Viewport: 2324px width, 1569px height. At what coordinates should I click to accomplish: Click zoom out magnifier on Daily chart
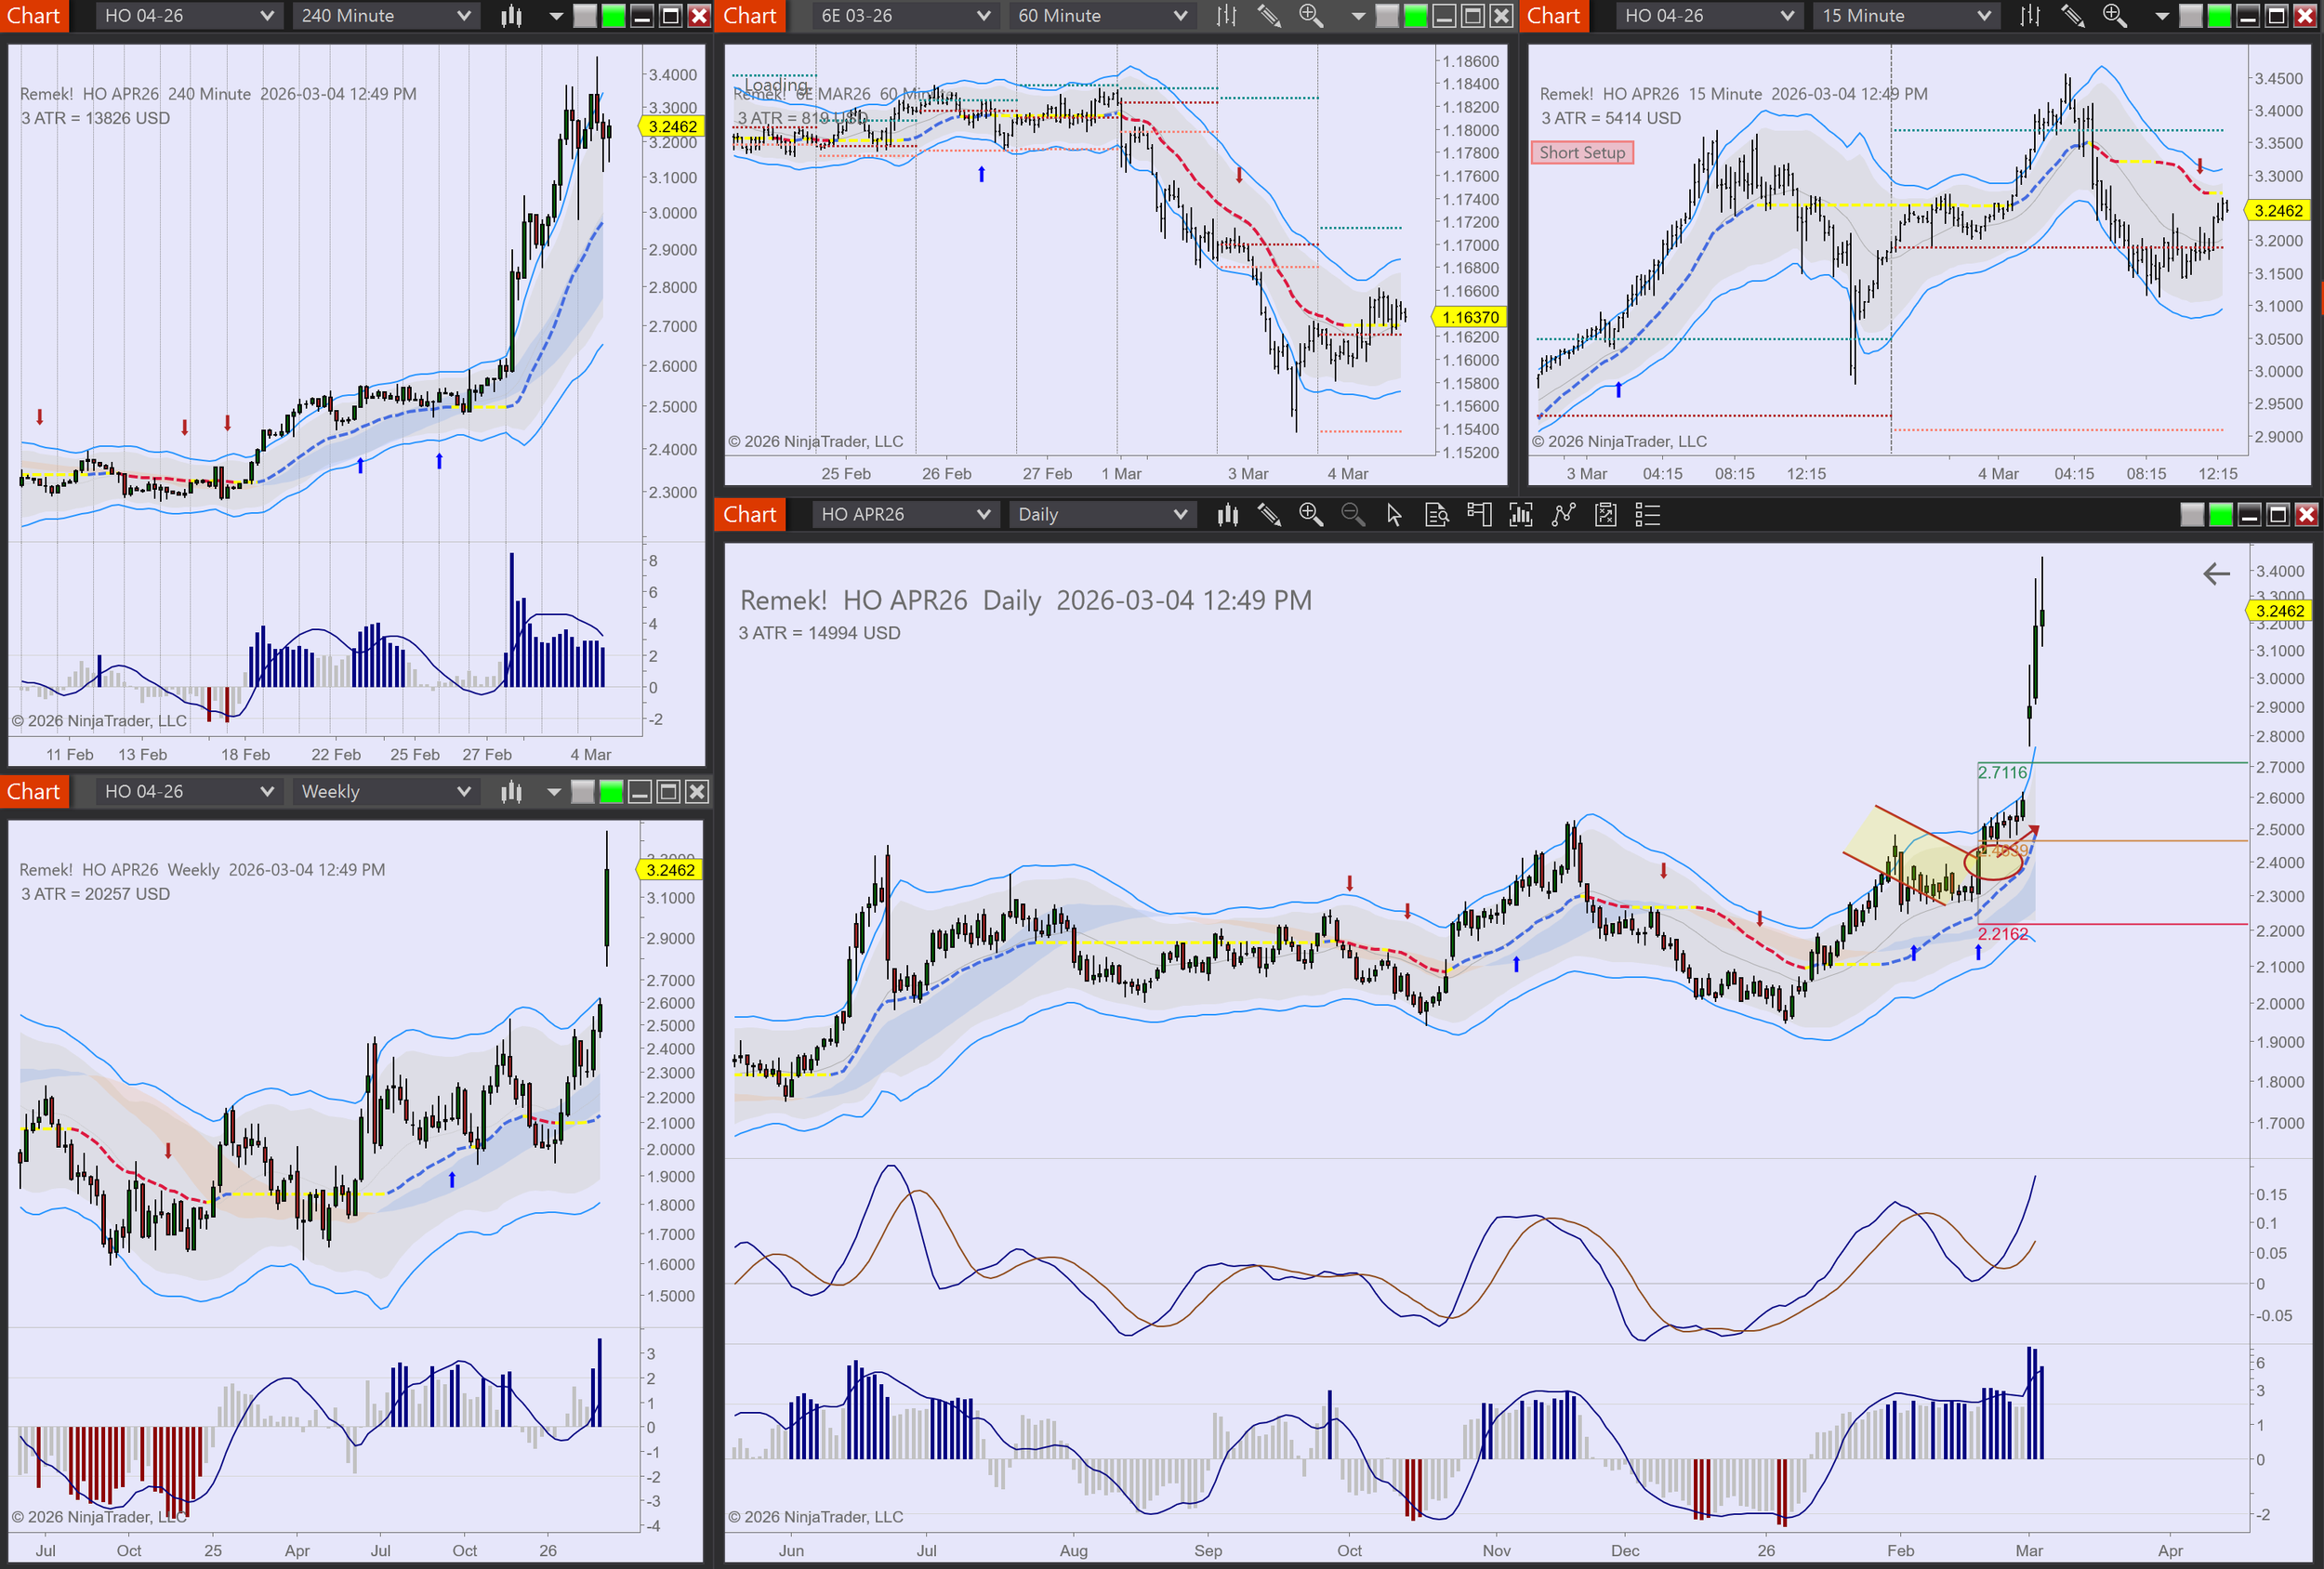pos(1352,514)
